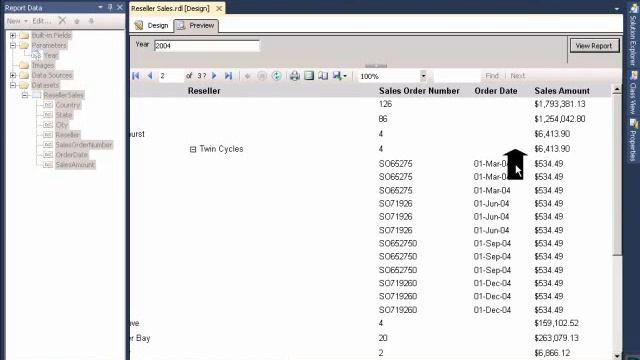640x360 pixels.
Task: Click back to parent report icon
Action: click(247, 76)
